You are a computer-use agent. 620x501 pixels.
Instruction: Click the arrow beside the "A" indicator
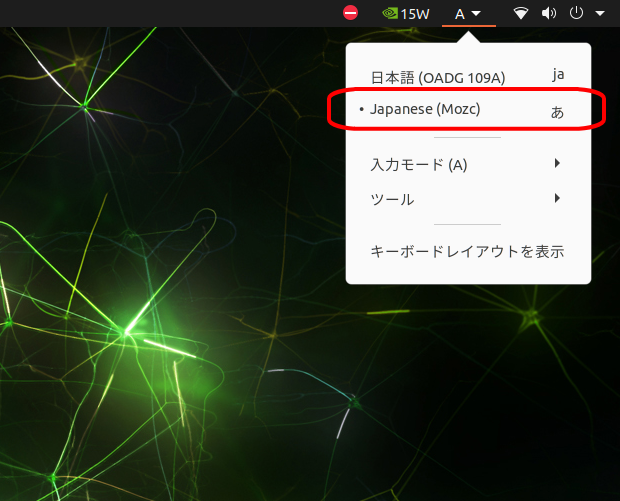(477, 14)
